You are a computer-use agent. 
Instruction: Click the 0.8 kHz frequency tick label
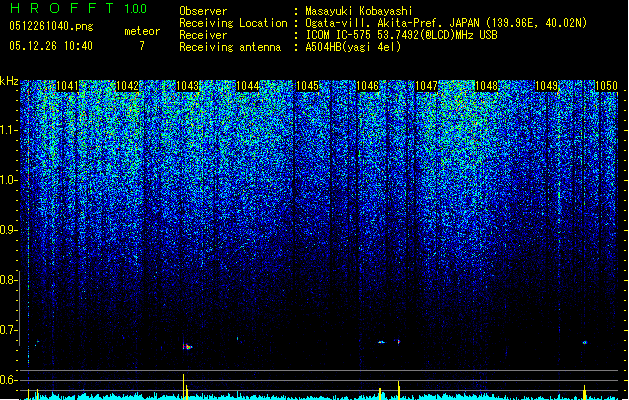pos(9,280)
